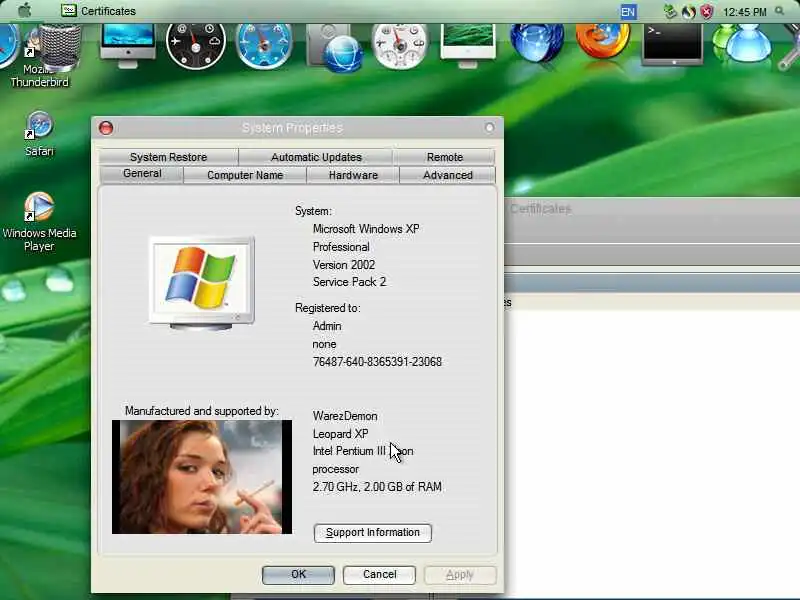
Task: Select the General tab
Action: (x=142, y=173)
